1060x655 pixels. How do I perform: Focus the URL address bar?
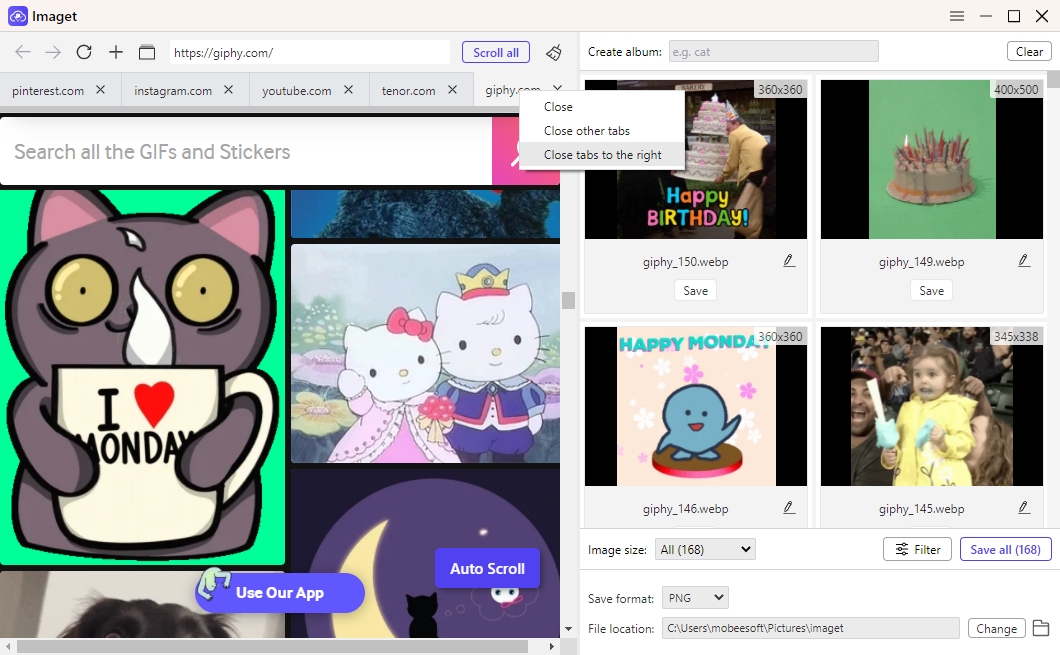point(310,53)
